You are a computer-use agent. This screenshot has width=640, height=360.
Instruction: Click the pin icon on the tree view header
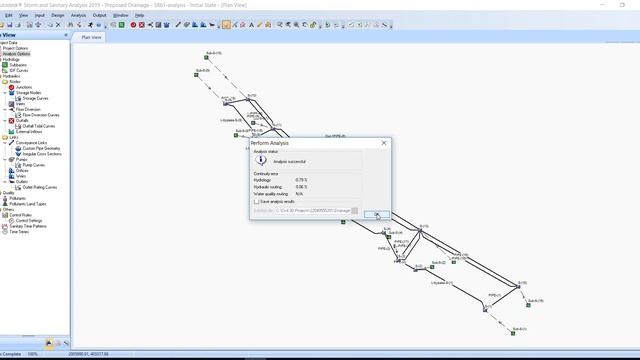(x=66, y=35)
